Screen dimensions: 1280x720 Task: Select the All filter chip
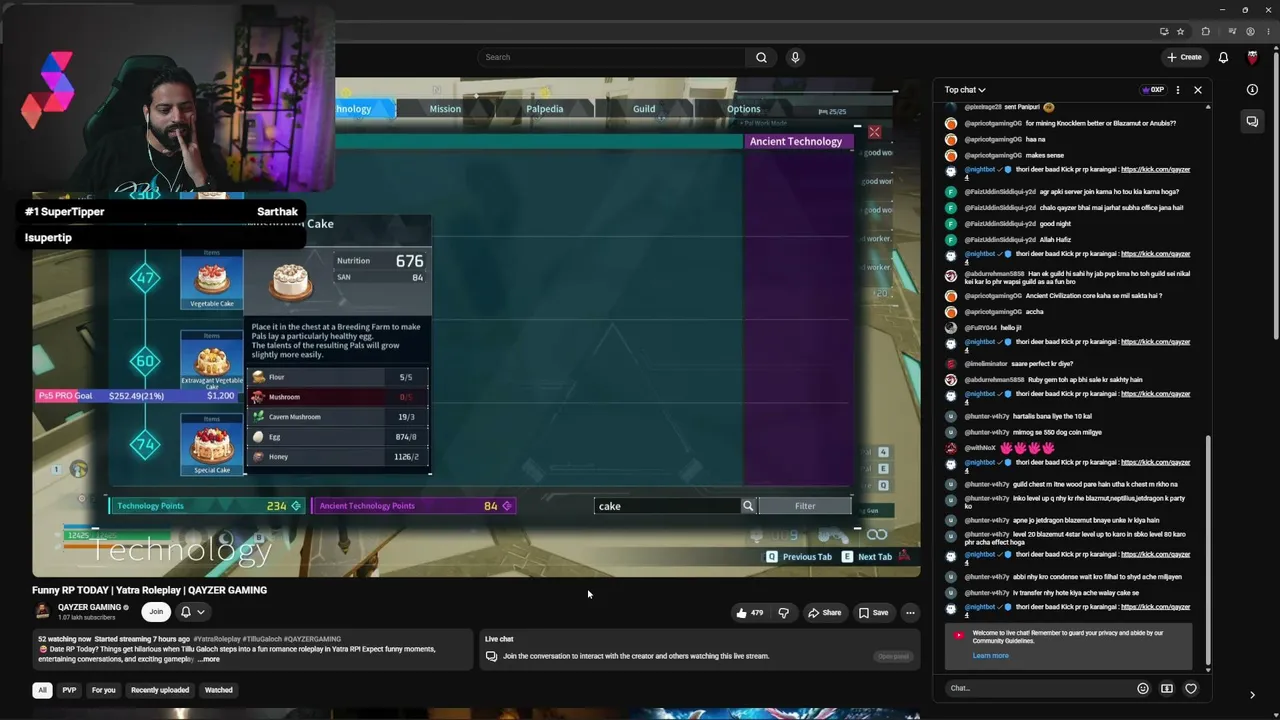42,690
